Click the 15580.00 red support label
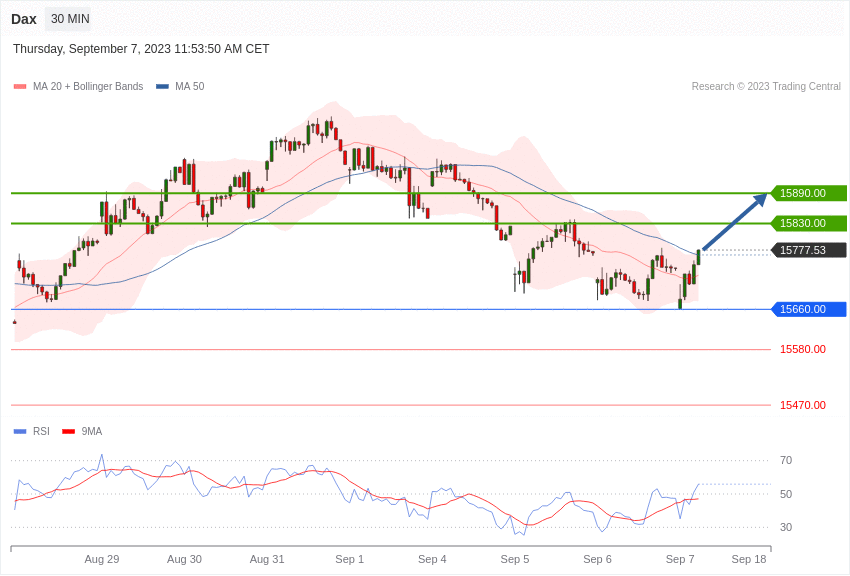Image resolution: width=850 pixels, height=576 pixels. point(803,349)
